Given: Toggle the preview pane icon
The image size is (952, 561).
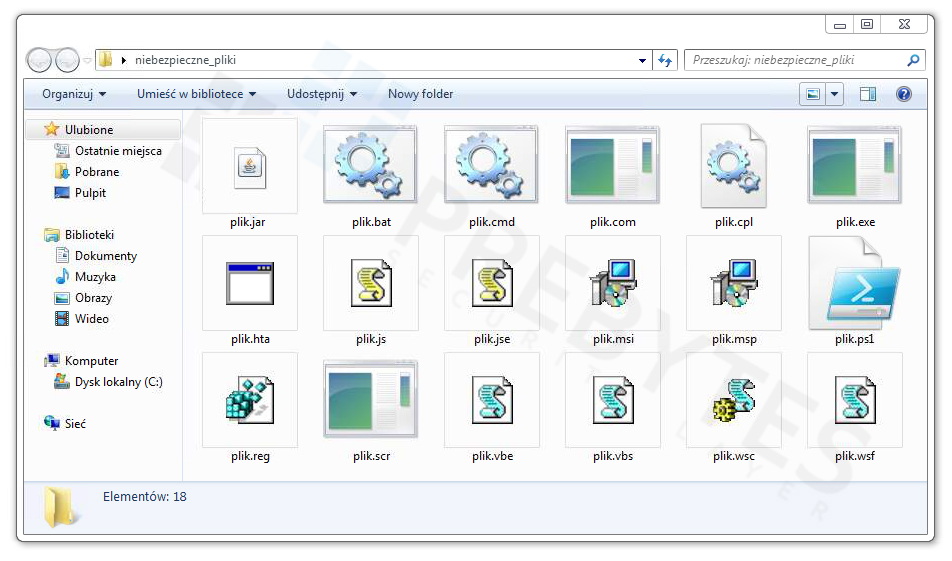Looking at the screenshot, I should (868, 94).
